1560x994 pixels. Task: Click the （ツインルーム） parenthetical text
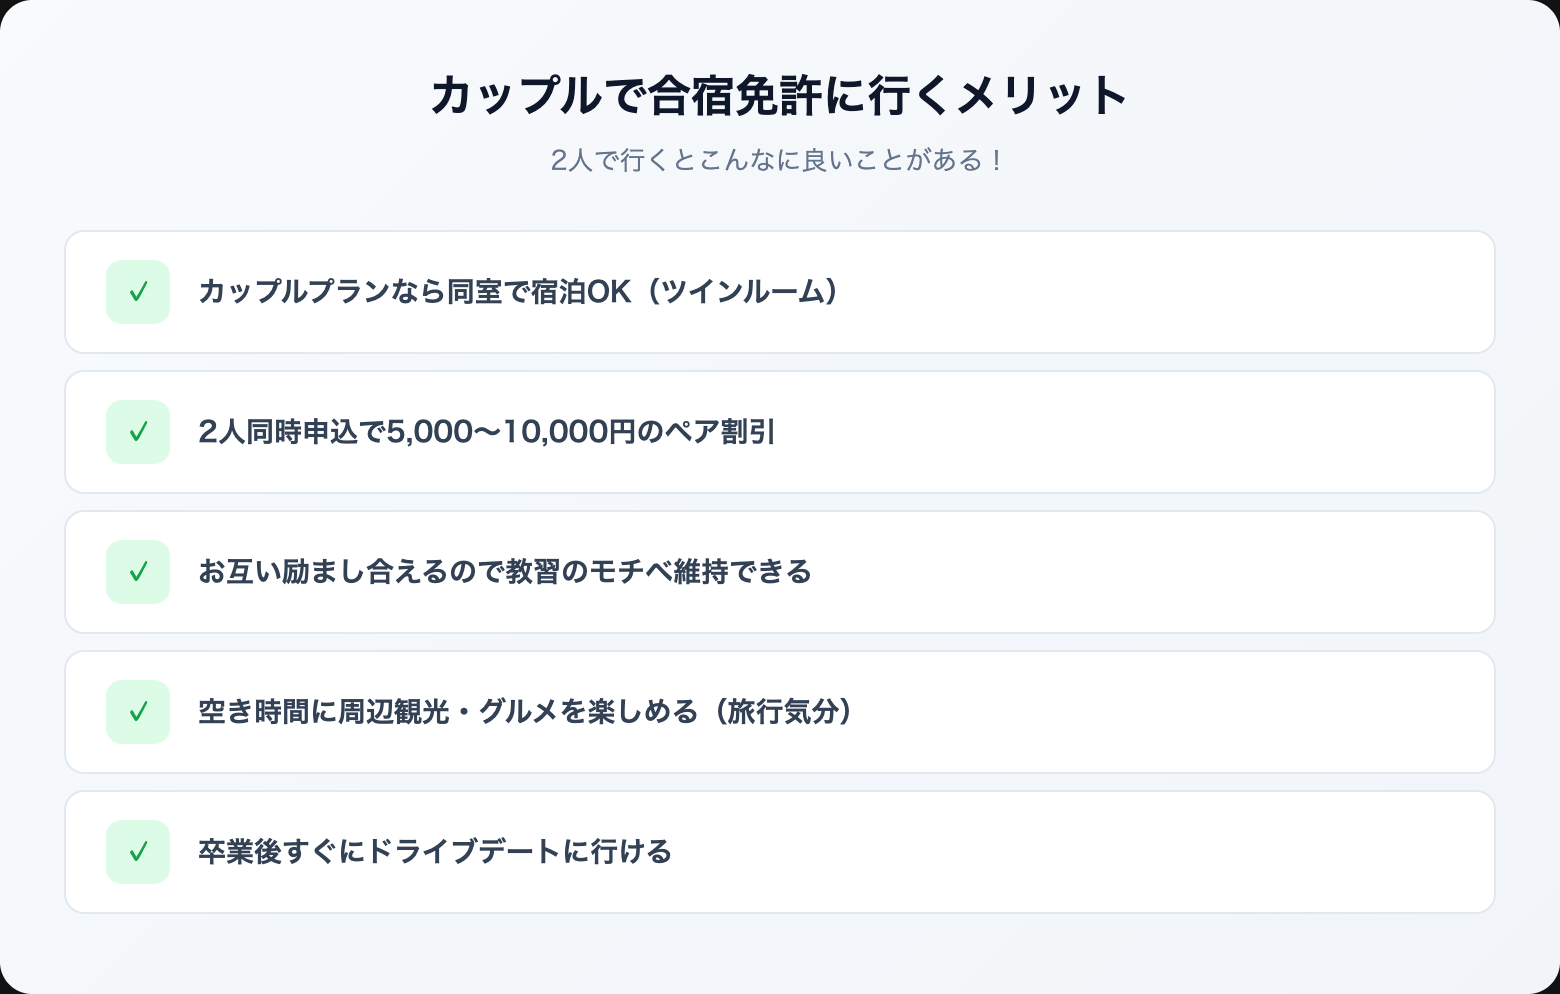click(742, 292)
